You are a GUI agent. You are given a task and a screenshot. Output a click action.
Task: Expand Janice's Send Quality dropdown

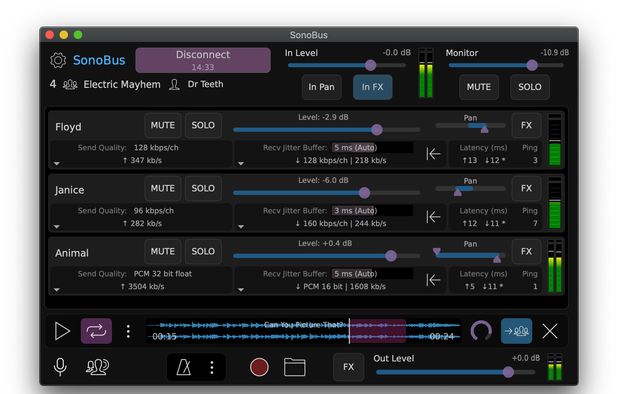[57, 227]
